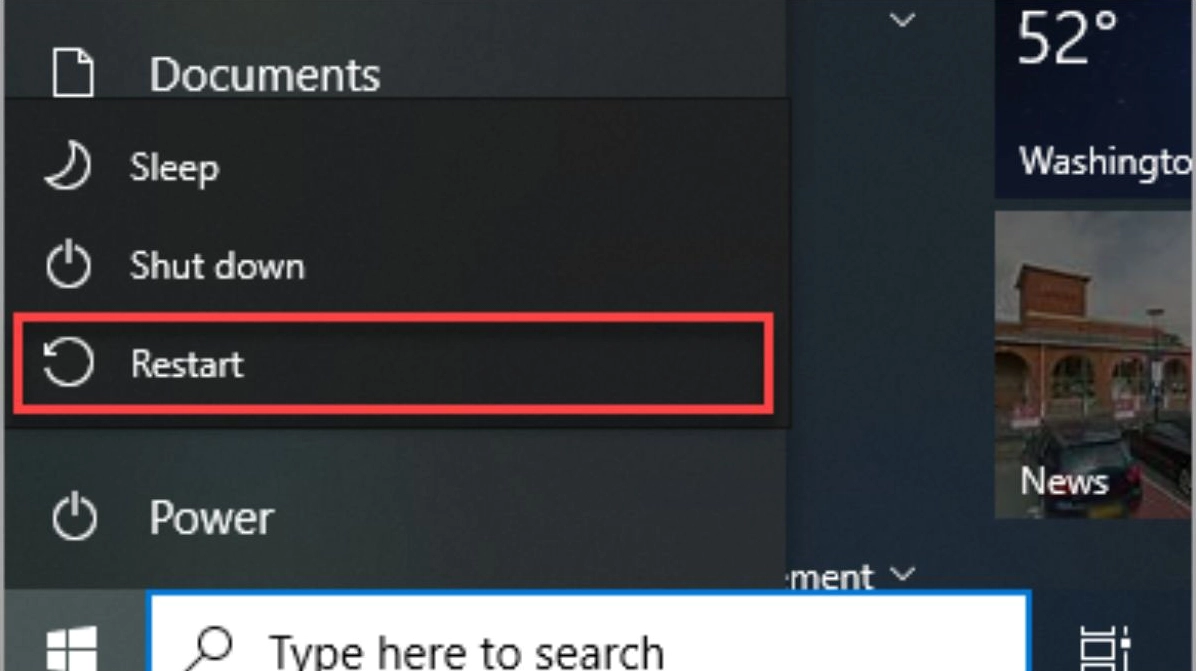
Task: Click the Documents page icon
Action: pos(72,73)
